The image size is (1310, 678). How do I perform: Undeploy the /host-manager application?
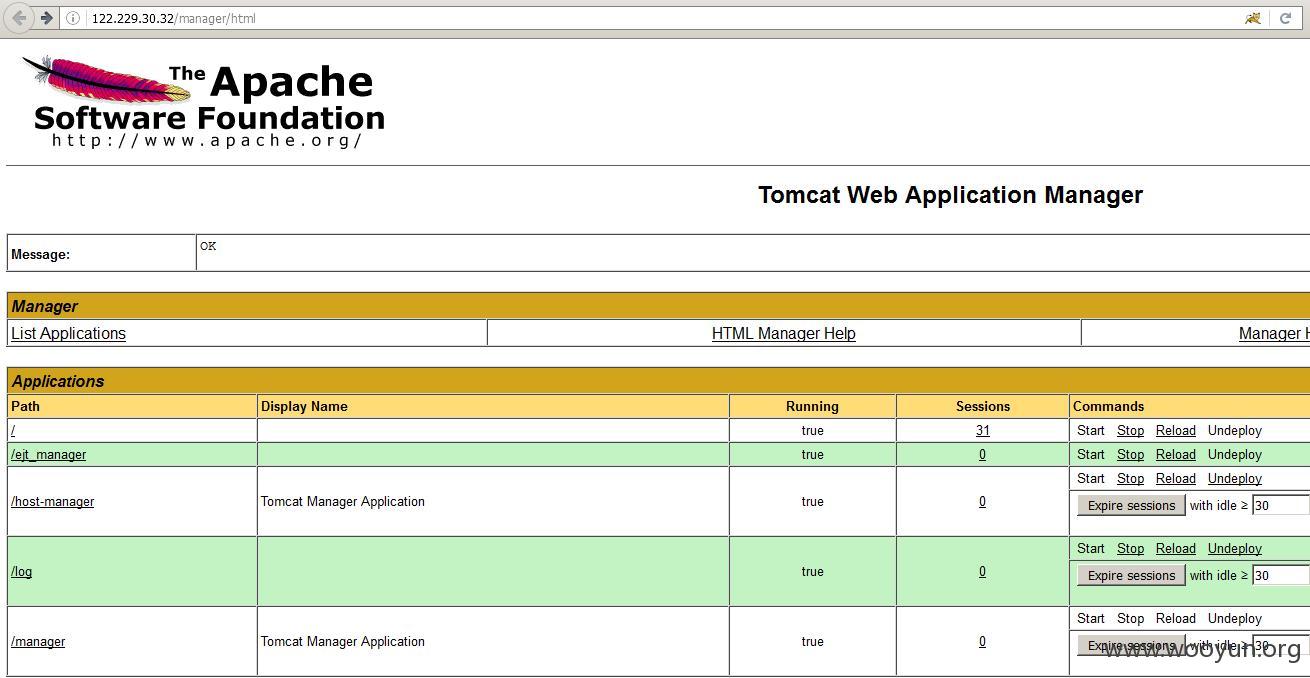[1234, 478]
